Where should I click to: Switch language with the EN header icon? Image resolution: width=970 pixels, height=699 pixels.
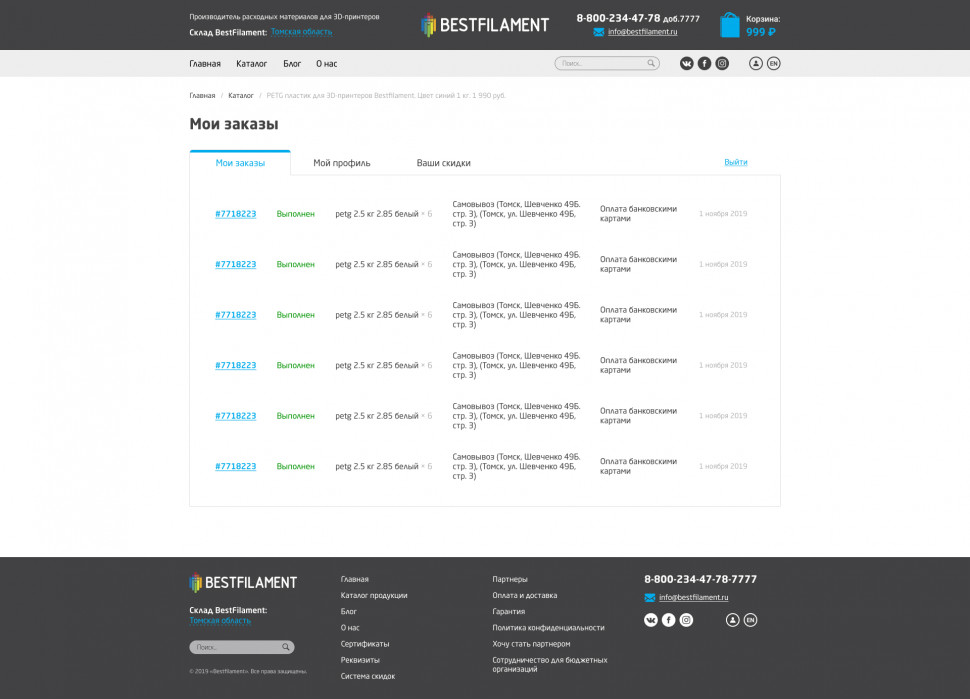[x=773, y=63]
